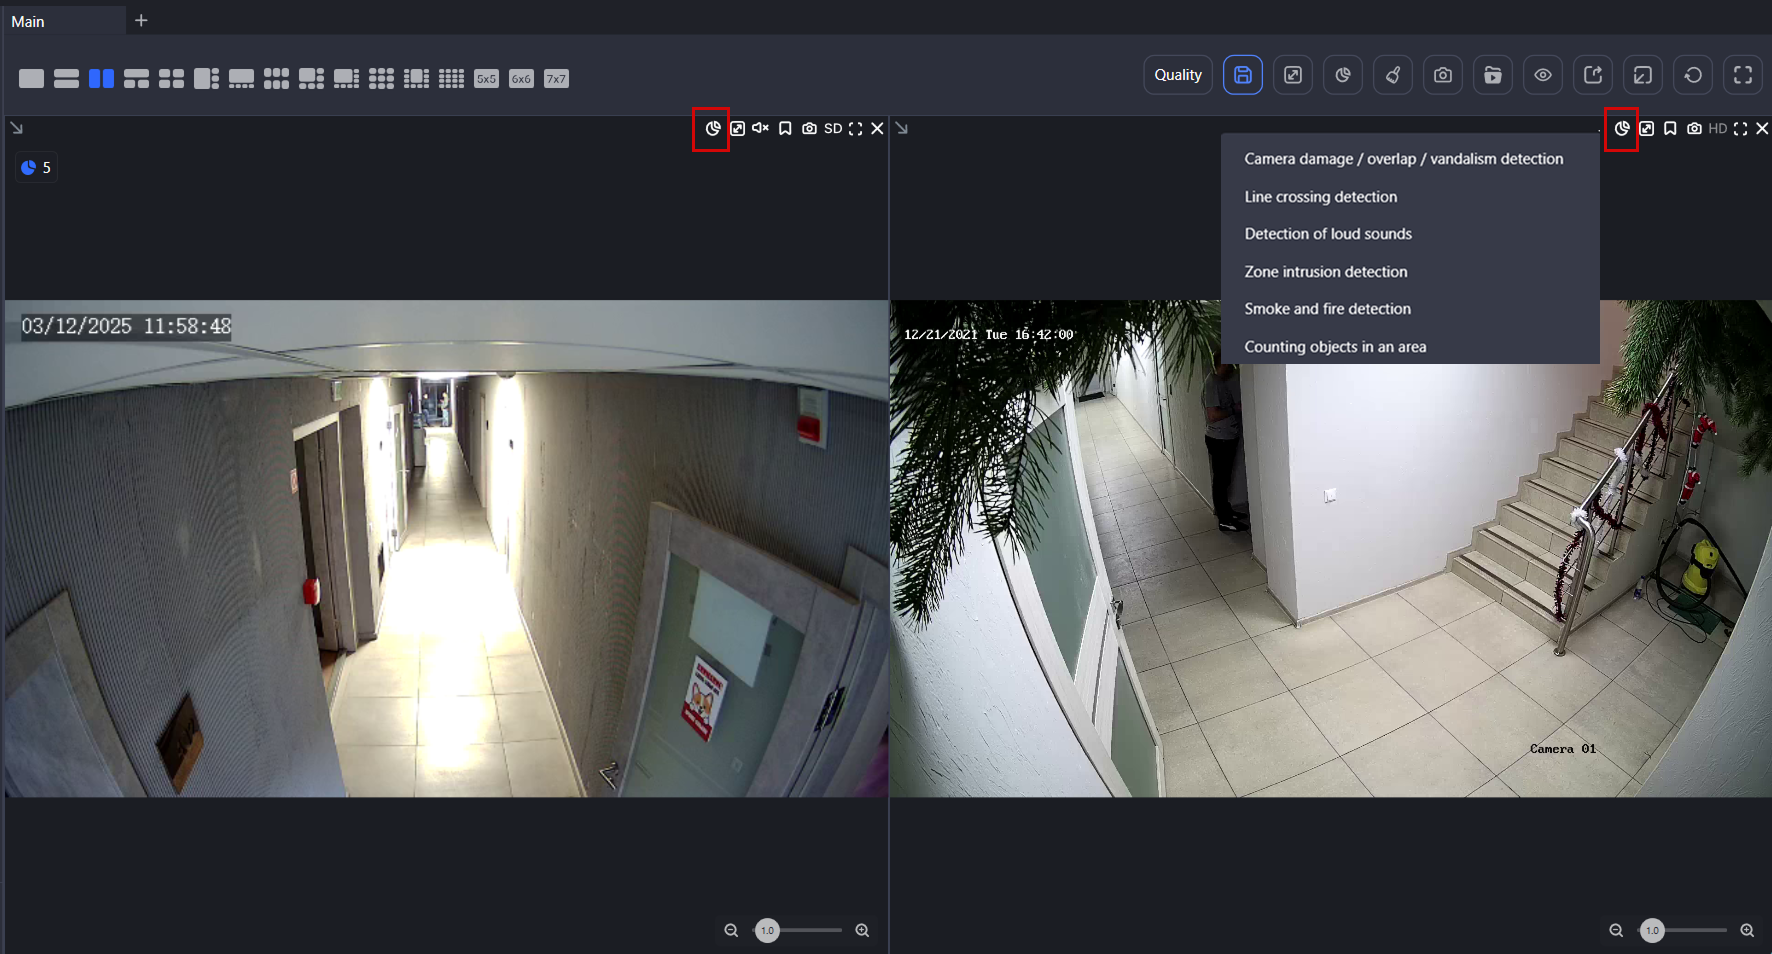1772x954 pixels.
Task: Toggle the eye visibility icon in toolbar
Action: (1543, 75)
